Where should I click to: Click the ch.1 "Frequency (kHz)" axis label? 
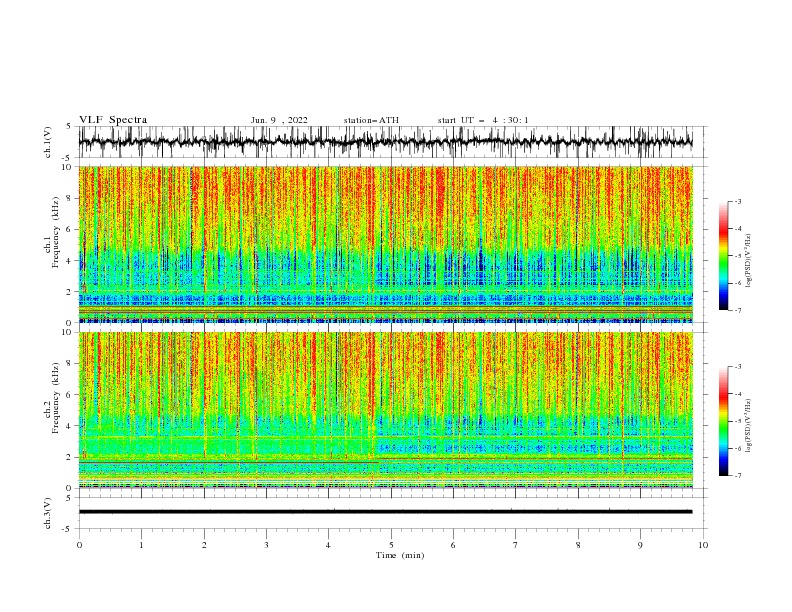[56, 232]
